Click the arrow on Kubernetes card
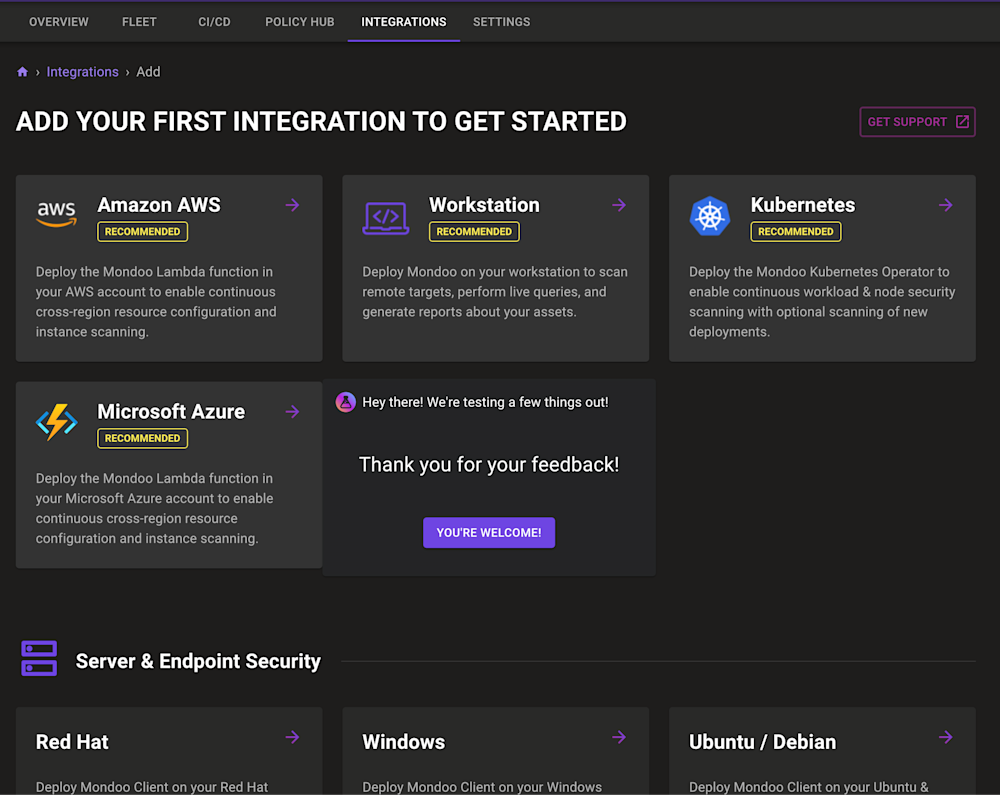 tap(946, 205)
